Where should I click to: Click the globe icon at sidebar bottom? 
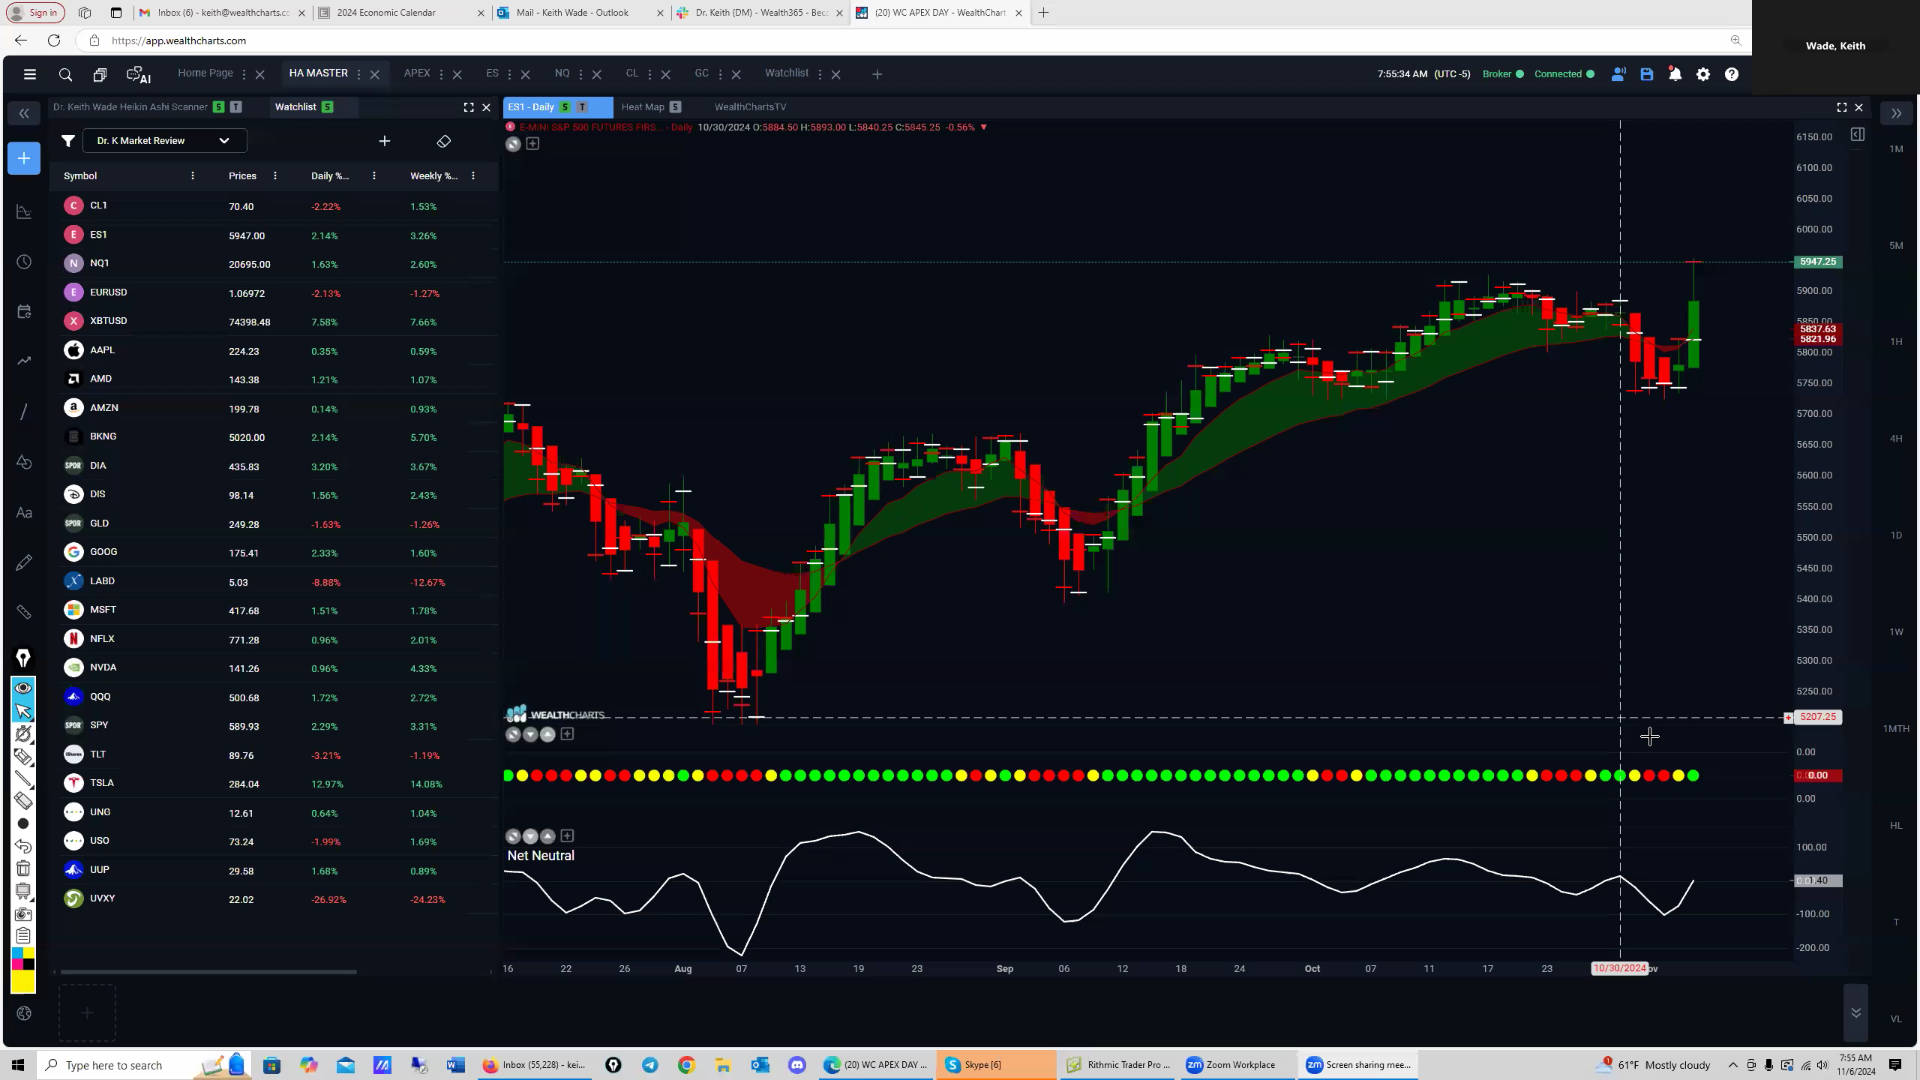(x=24, y=1013)
